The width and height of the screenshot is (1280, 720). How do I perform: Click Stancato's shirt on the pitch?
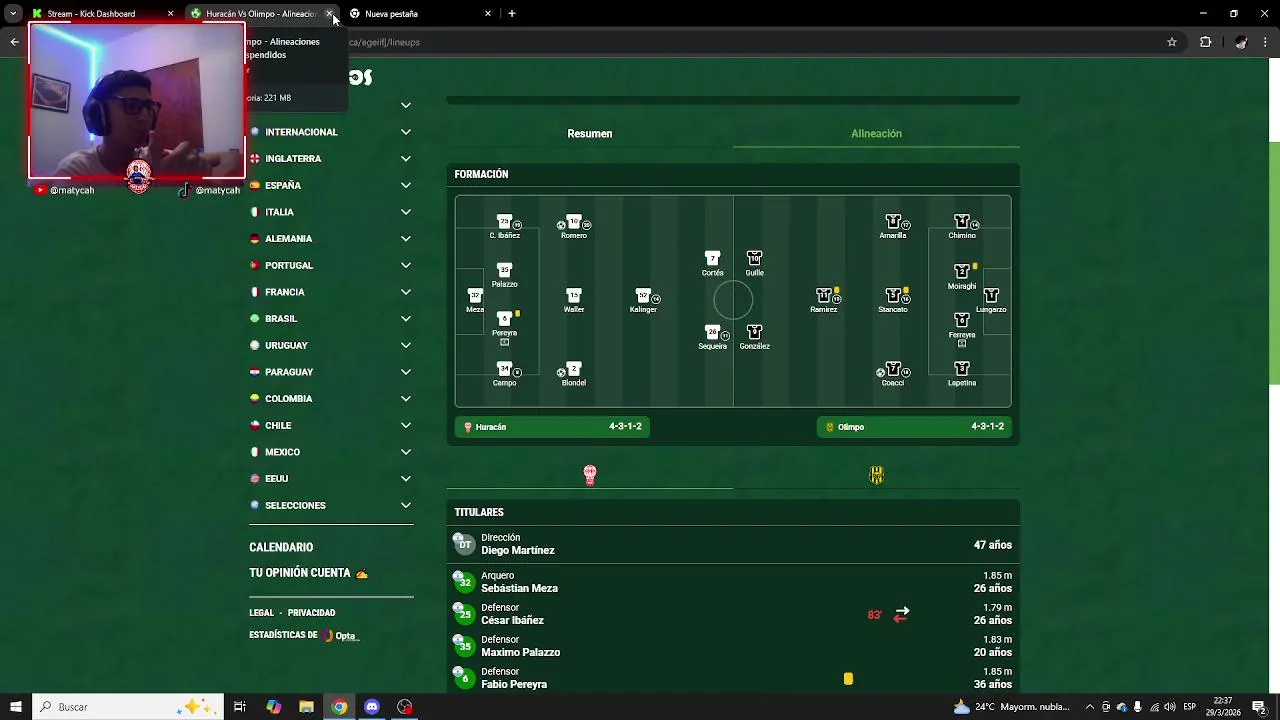pyautogui.click(x=893, y=296)
